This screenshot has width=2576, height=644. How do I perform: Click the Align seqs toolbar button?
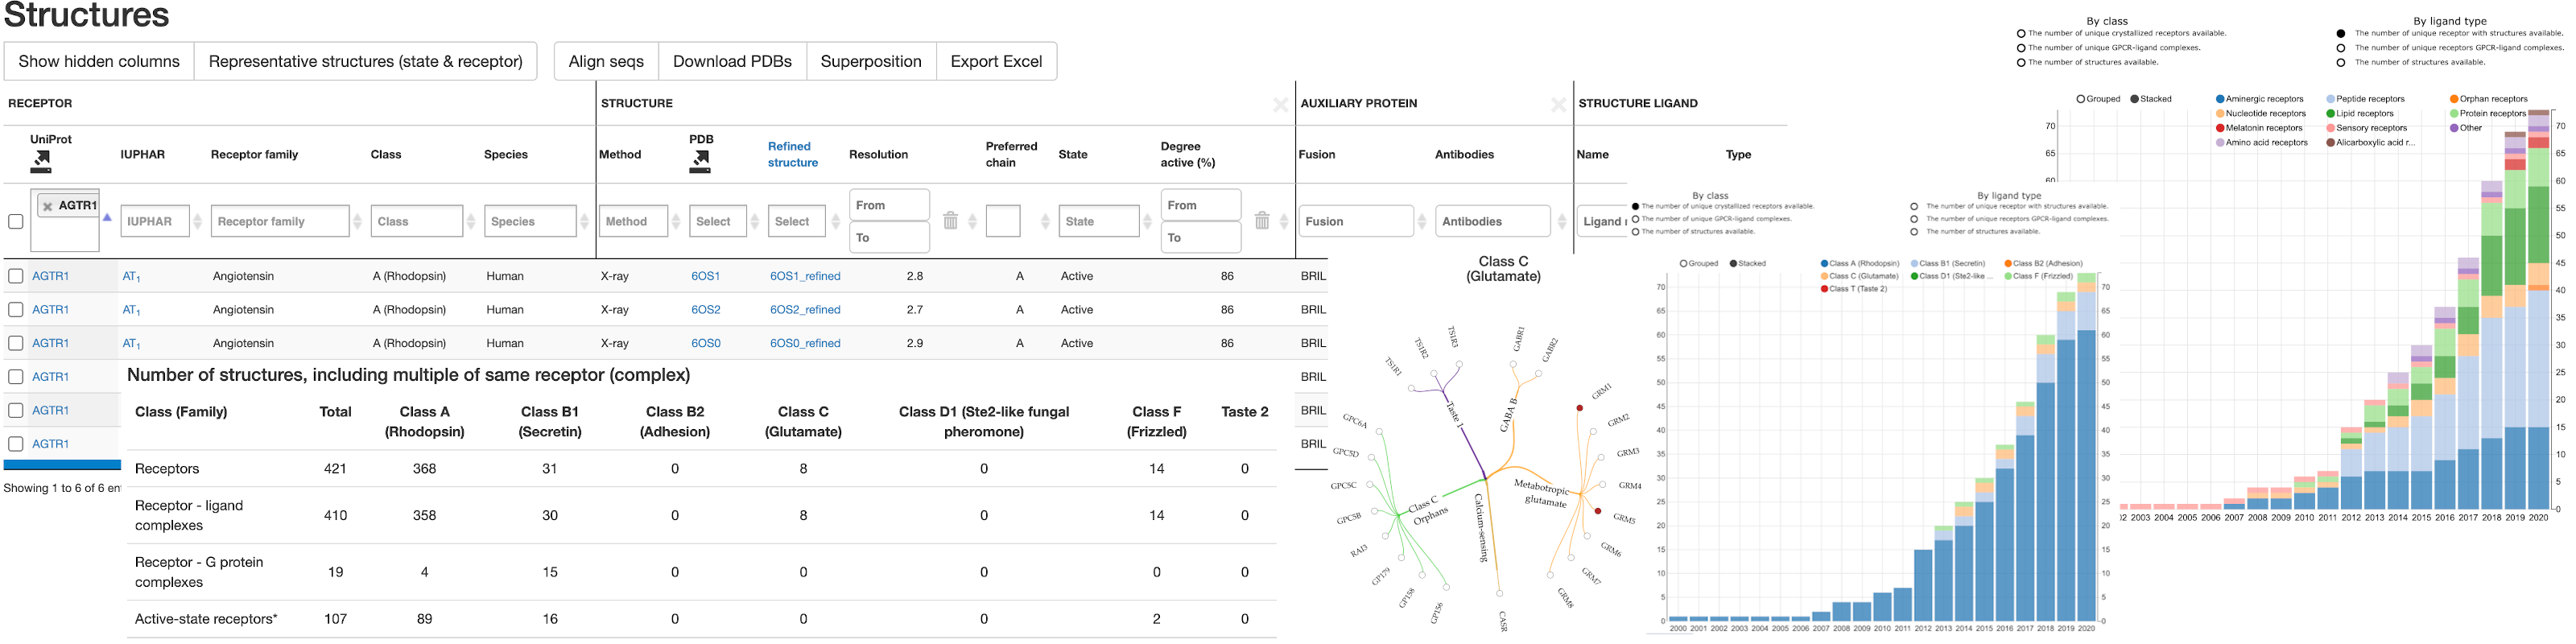tap(605, 61)
